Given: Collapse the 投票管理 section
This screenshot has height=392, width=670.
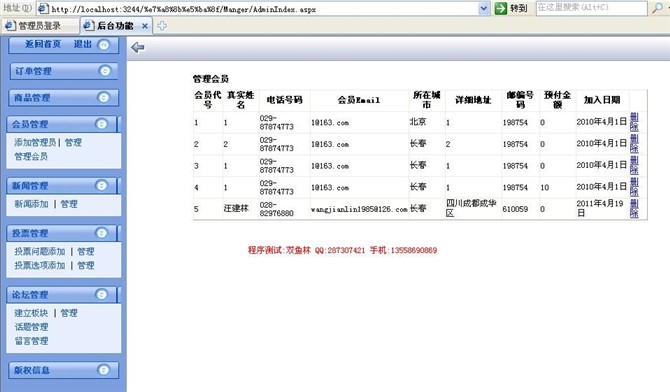Looking at the screenshot, I should 101,233.
